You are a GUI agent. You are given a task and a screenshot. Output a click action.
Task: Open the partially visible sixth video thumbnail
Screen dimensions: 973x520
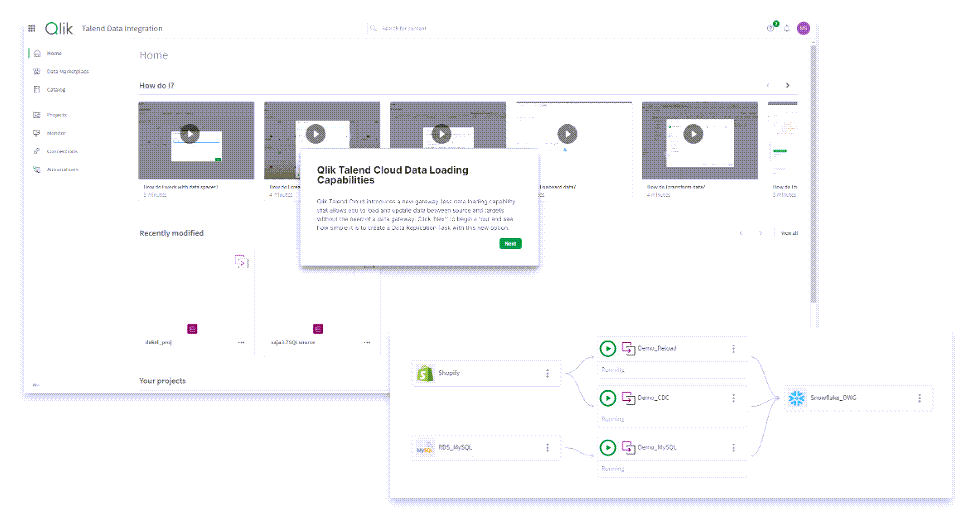(x=783, y=141)
